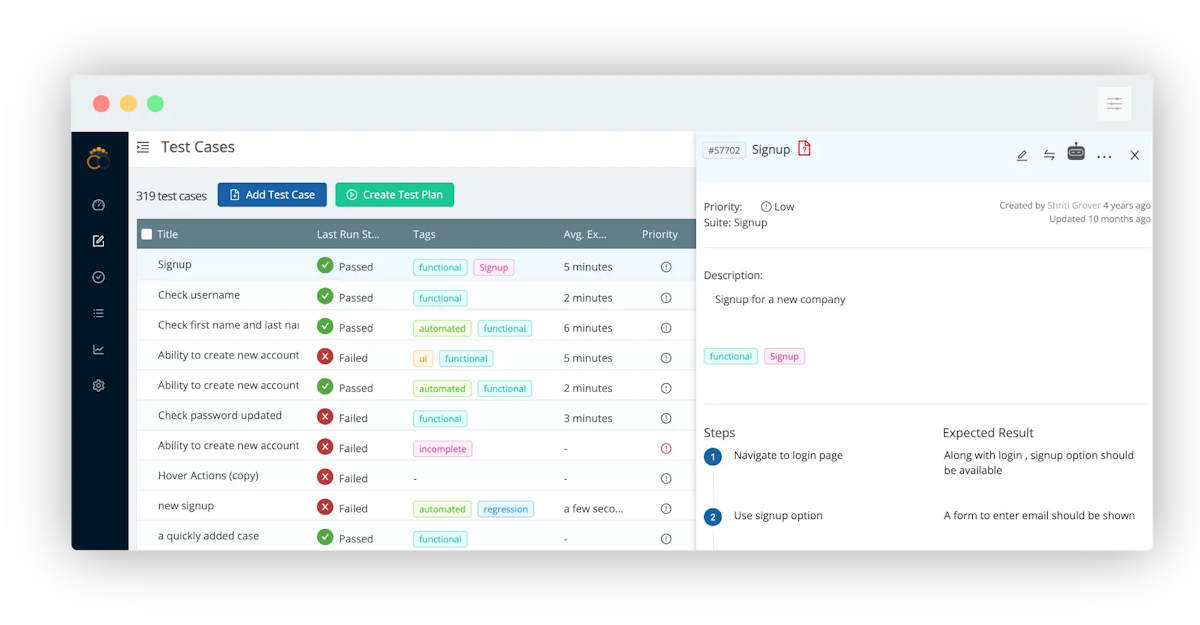Open the reports chart icon in sidebar
This screenshot has height=625, width=1200.
click(x=98, y=349)
